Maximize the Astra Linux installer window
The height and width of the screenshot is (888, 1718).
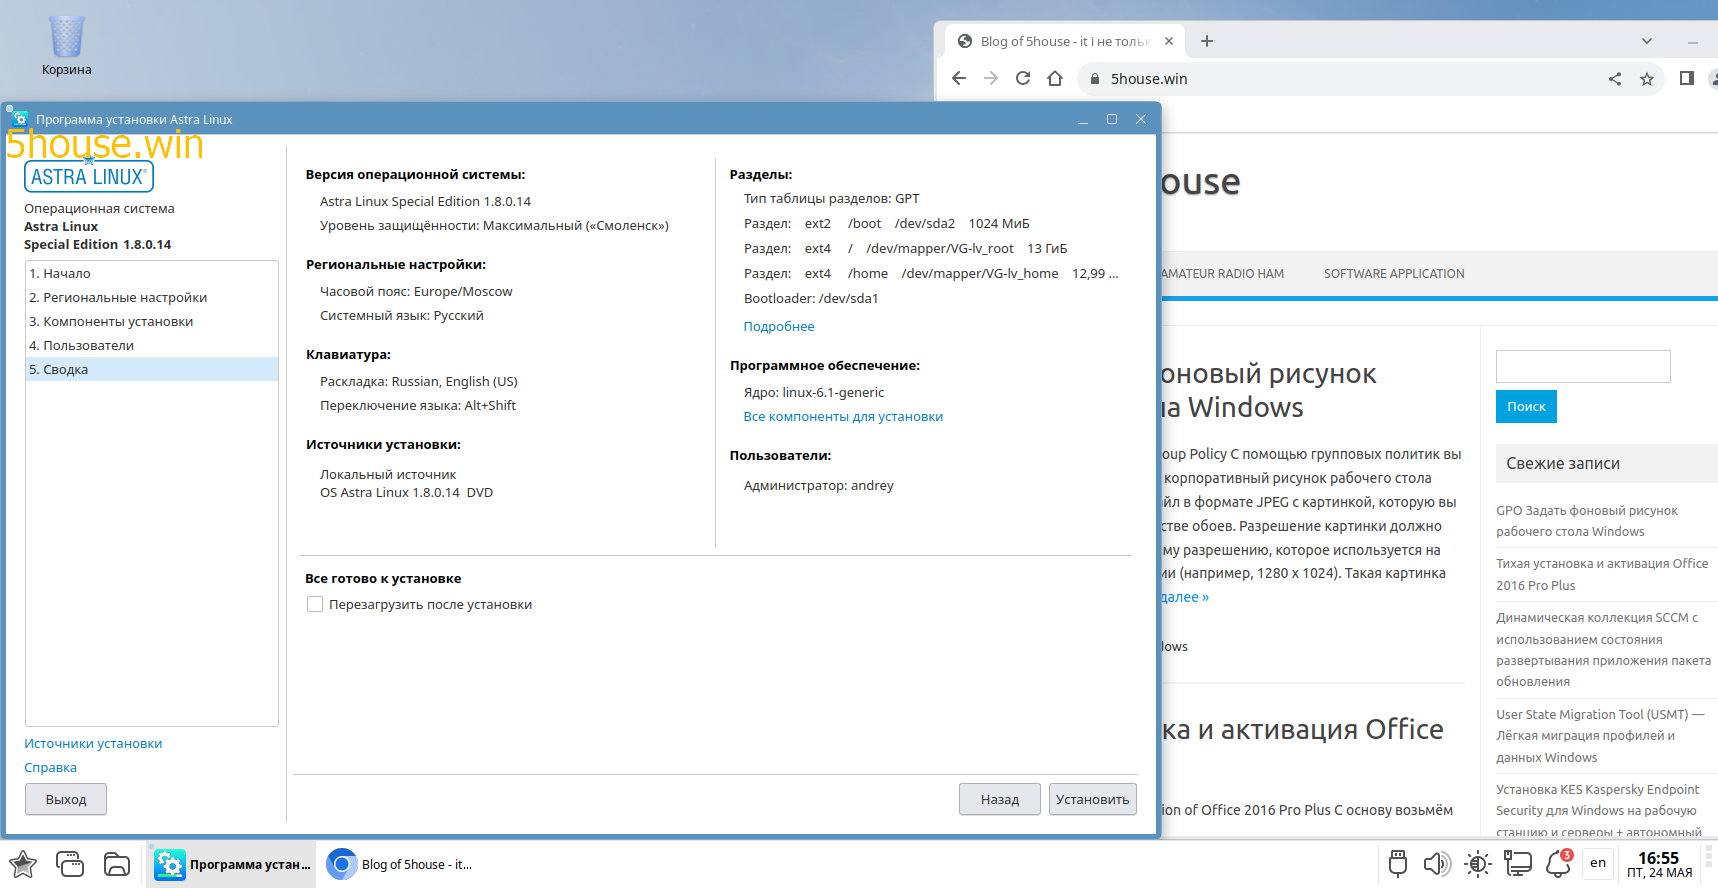[1111, 119]
